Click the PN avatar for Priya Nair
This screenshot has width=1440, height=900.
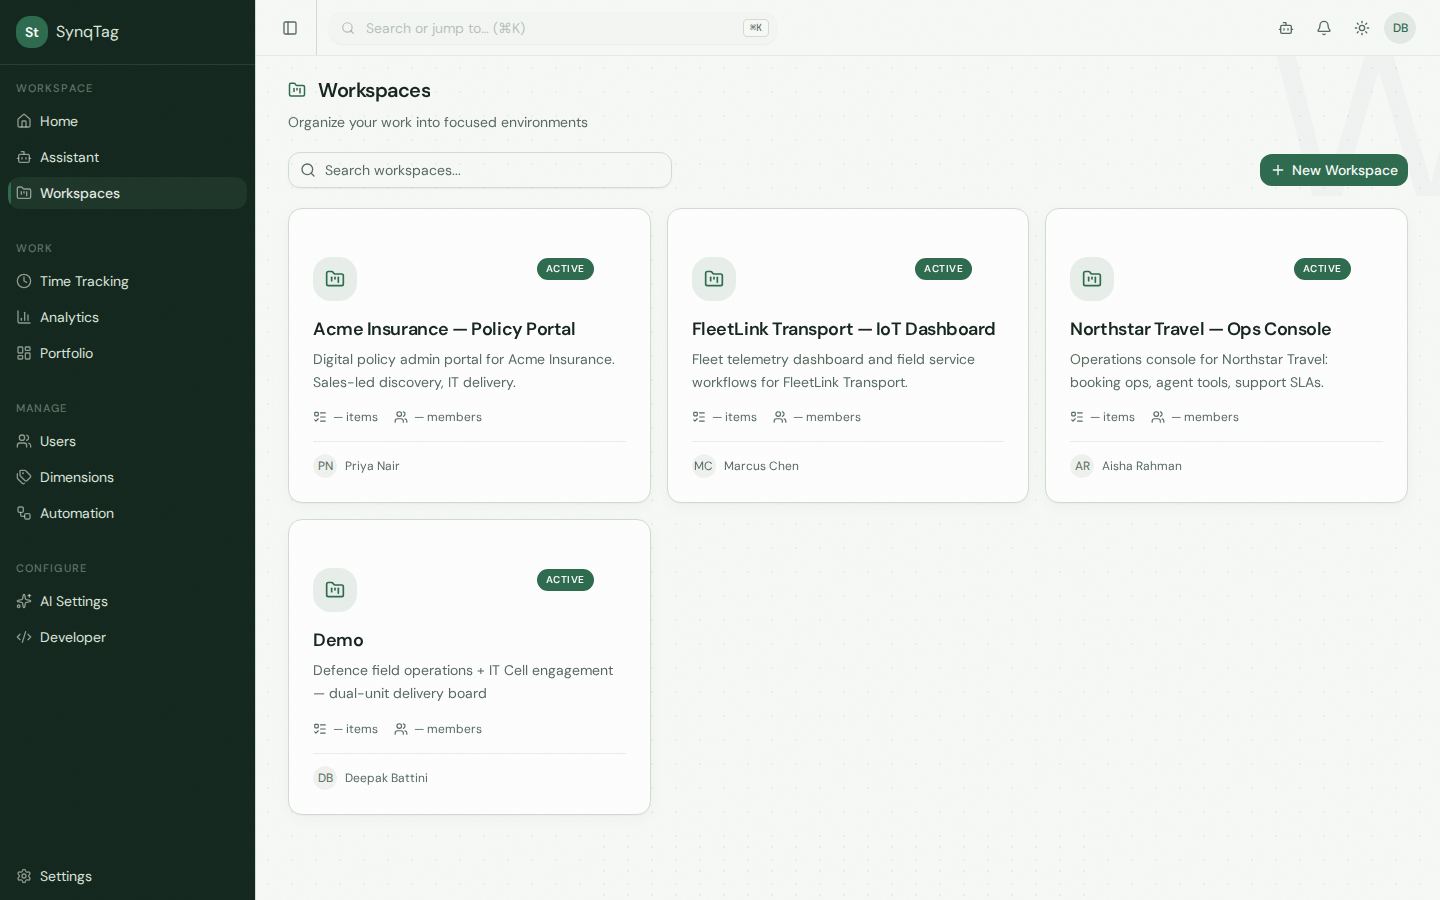tap(325, 466)
